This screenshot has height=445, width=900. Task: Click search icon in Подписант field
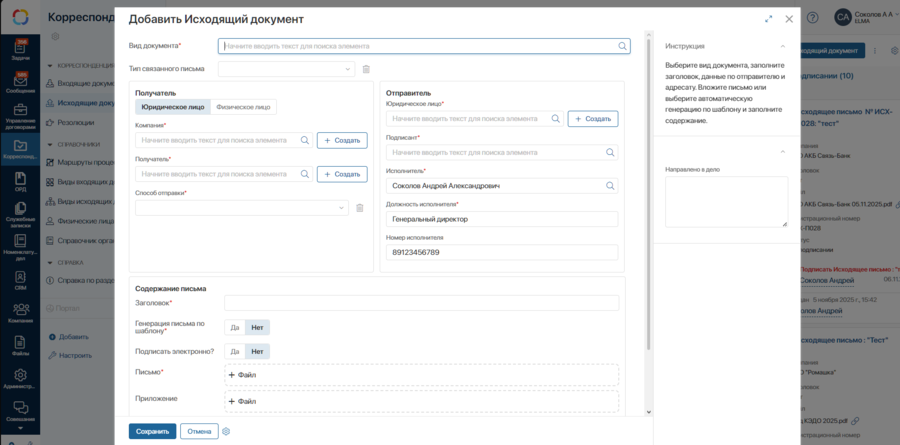(x=608, y=152)
